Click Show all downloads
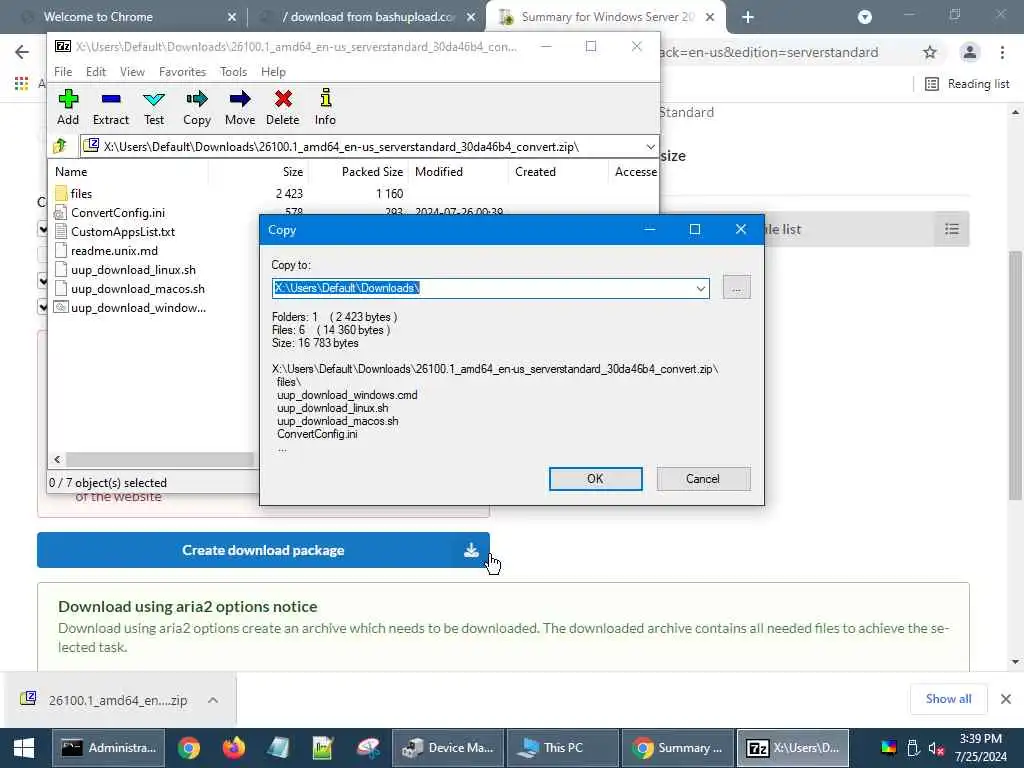This screenshot has height=768, width=1024. [x=948, y=699]
